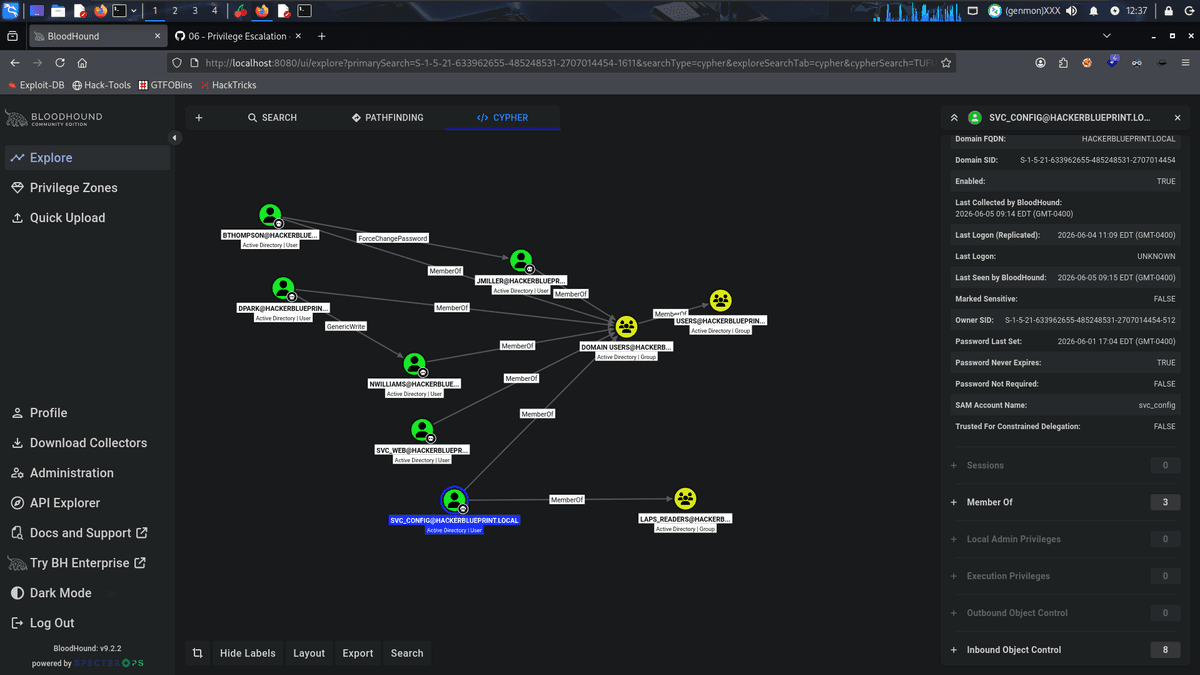Select the DOMAIN USERS group node
The height and width of the screenshot is (675, 1200).
[626, 326]
